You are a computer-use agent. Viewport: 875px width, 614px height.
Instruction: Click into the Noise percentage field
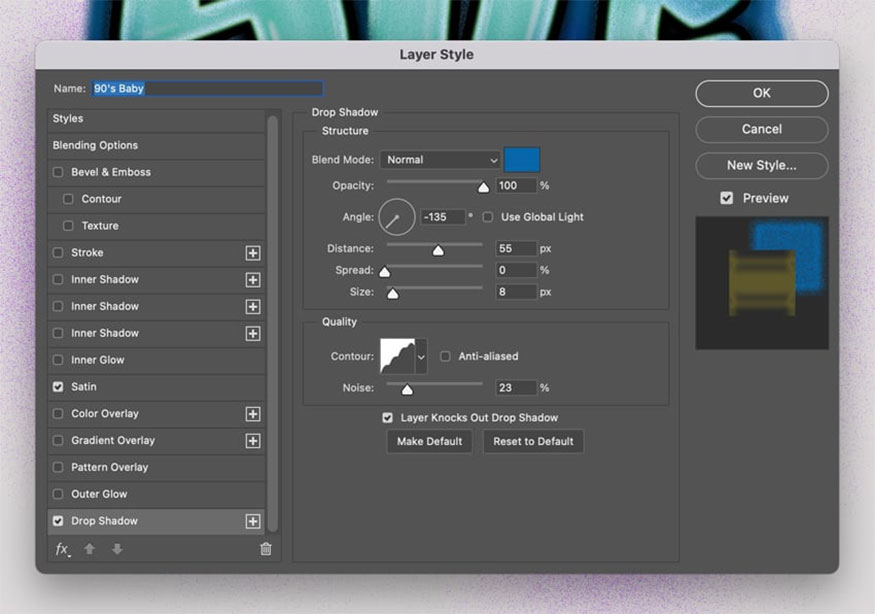coord(516,388)
